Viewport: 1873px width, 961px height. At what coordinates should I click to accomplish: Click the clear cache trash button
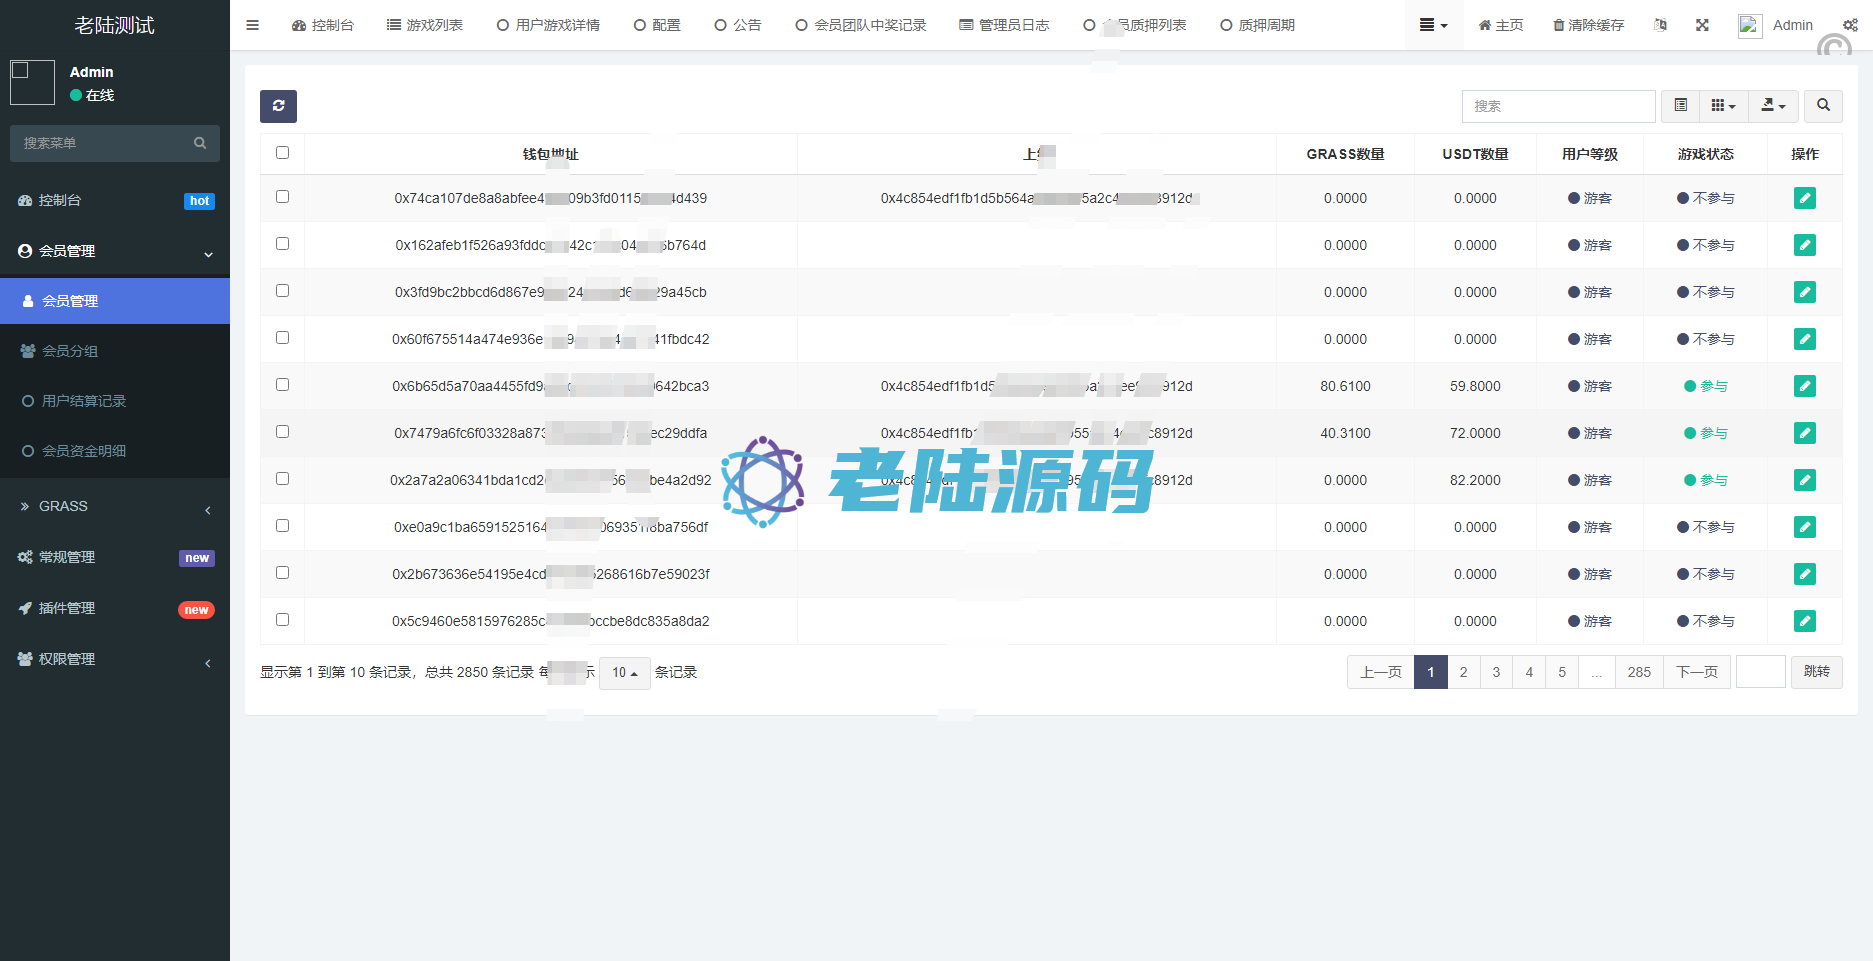[1588, 25]
